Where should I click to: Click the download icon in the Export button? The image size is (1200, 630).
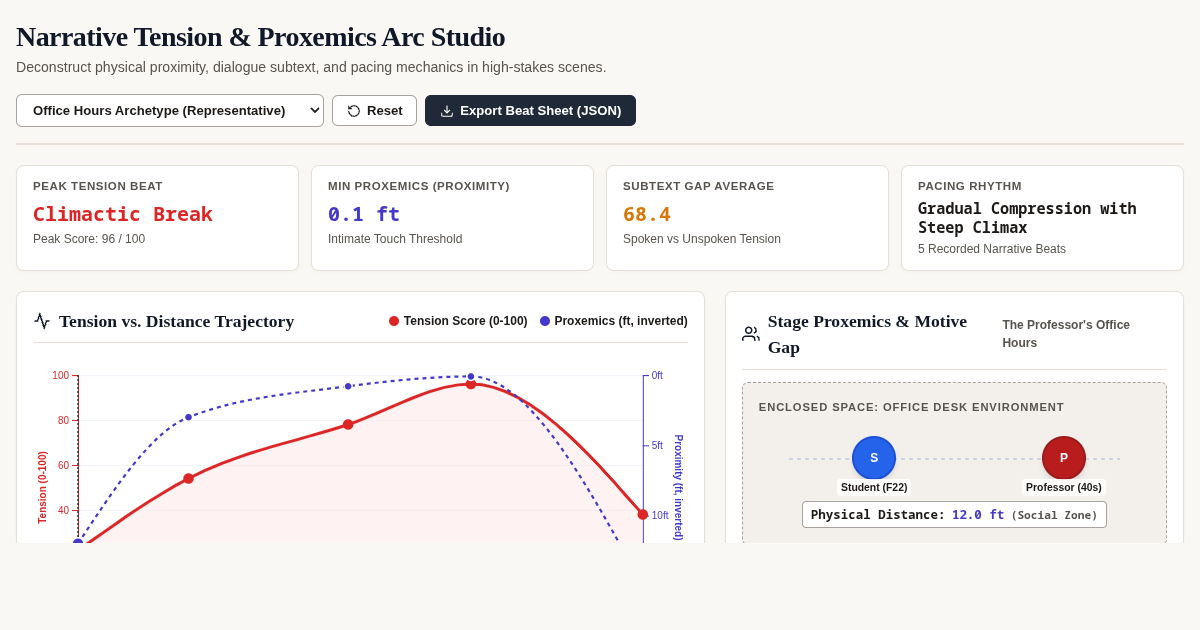[x=447, y=111]
